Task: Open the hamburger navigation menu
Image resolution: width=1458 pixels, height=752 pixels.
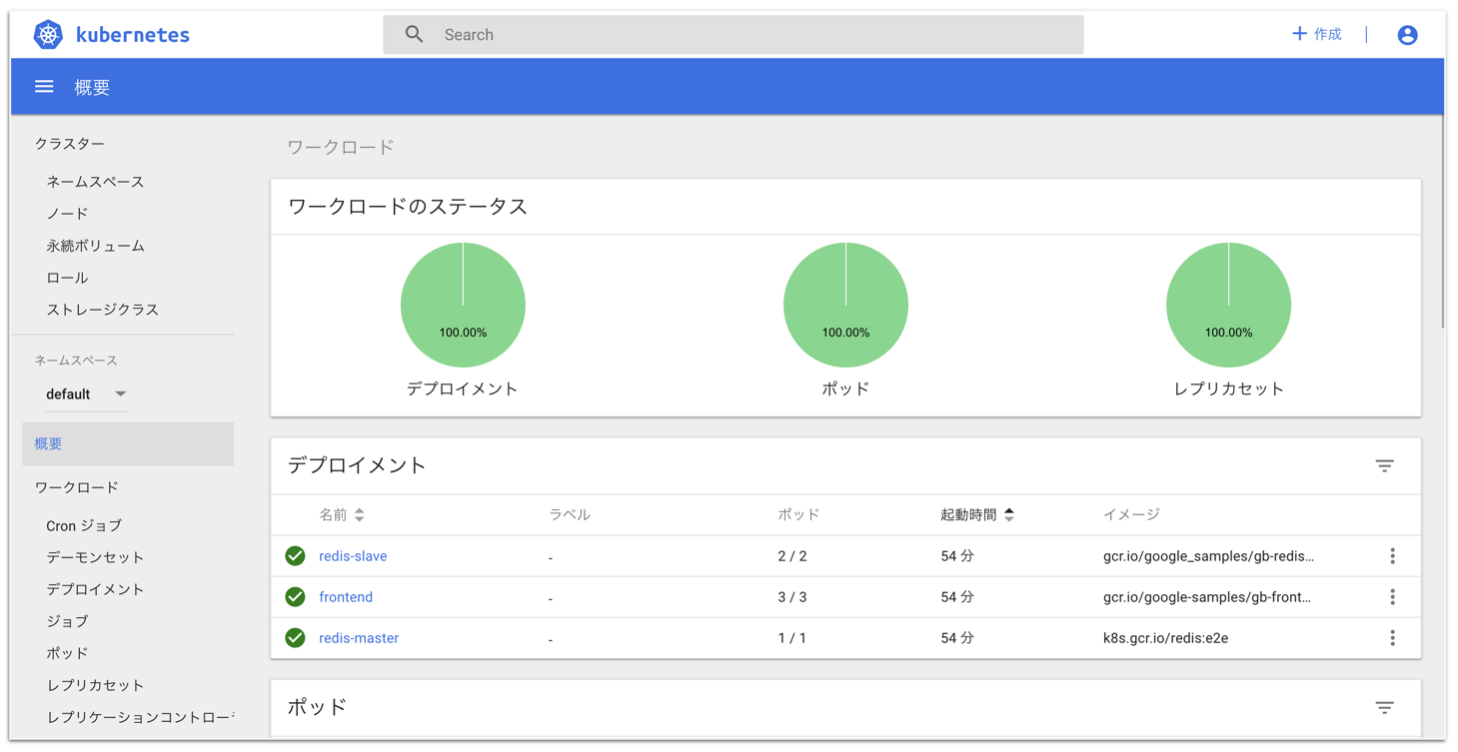Action: pyautogui.click(x=44, y=86)
